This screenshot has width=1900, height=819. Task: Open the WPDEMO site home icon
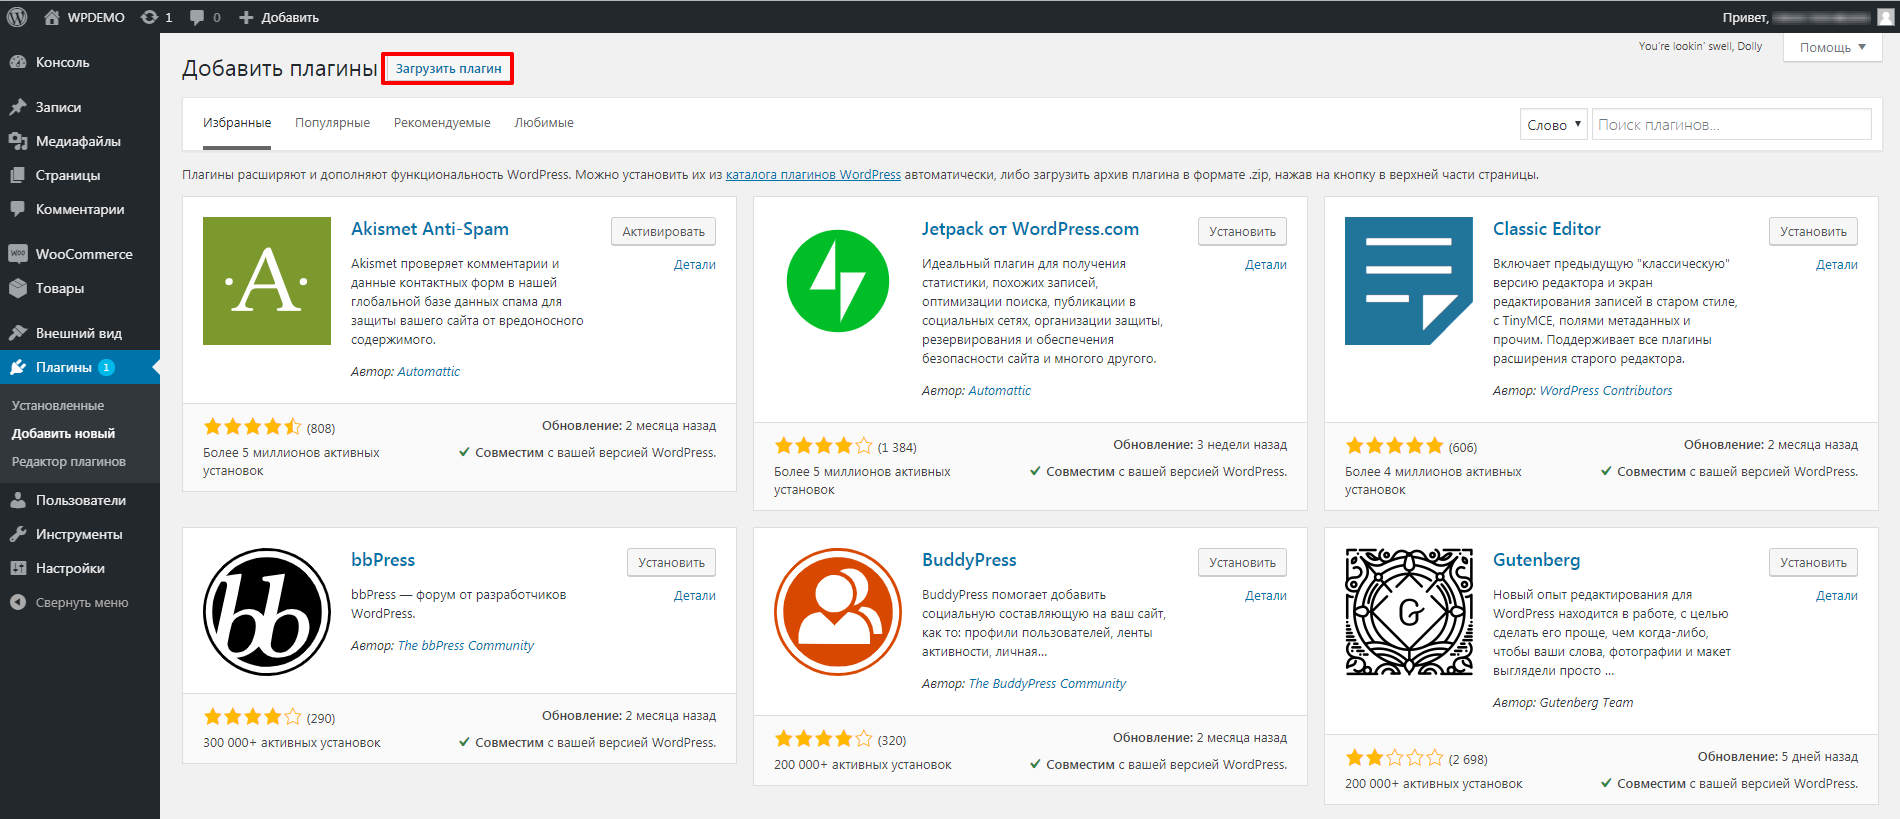[52, 17]
